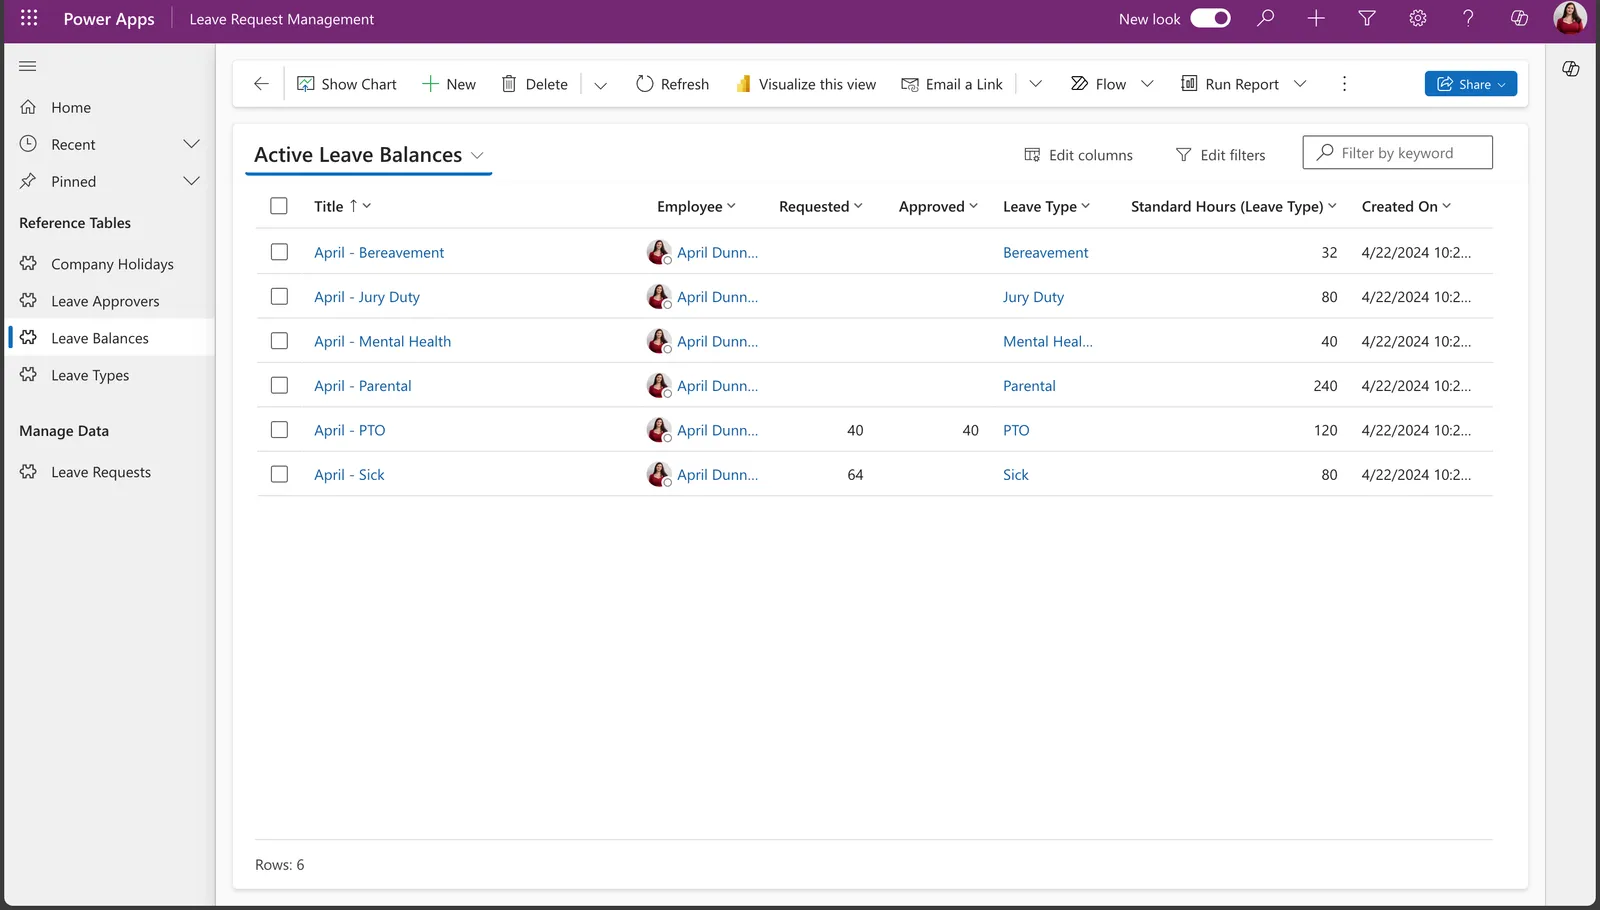1600x910 pixels.
Task: Expand the Recent section chevron
Action: 191,144
